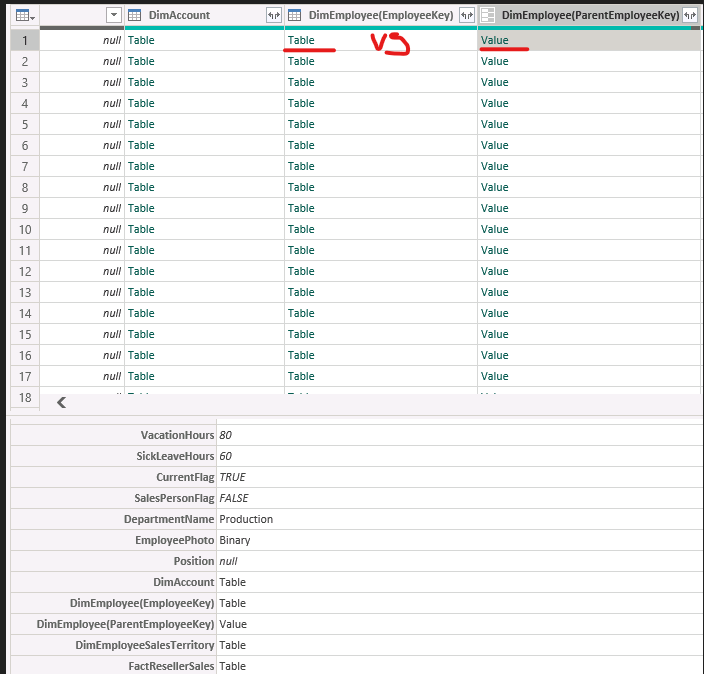Open the Value link in row 16
This screenshot has height=674, width=704.
point(494,355)
